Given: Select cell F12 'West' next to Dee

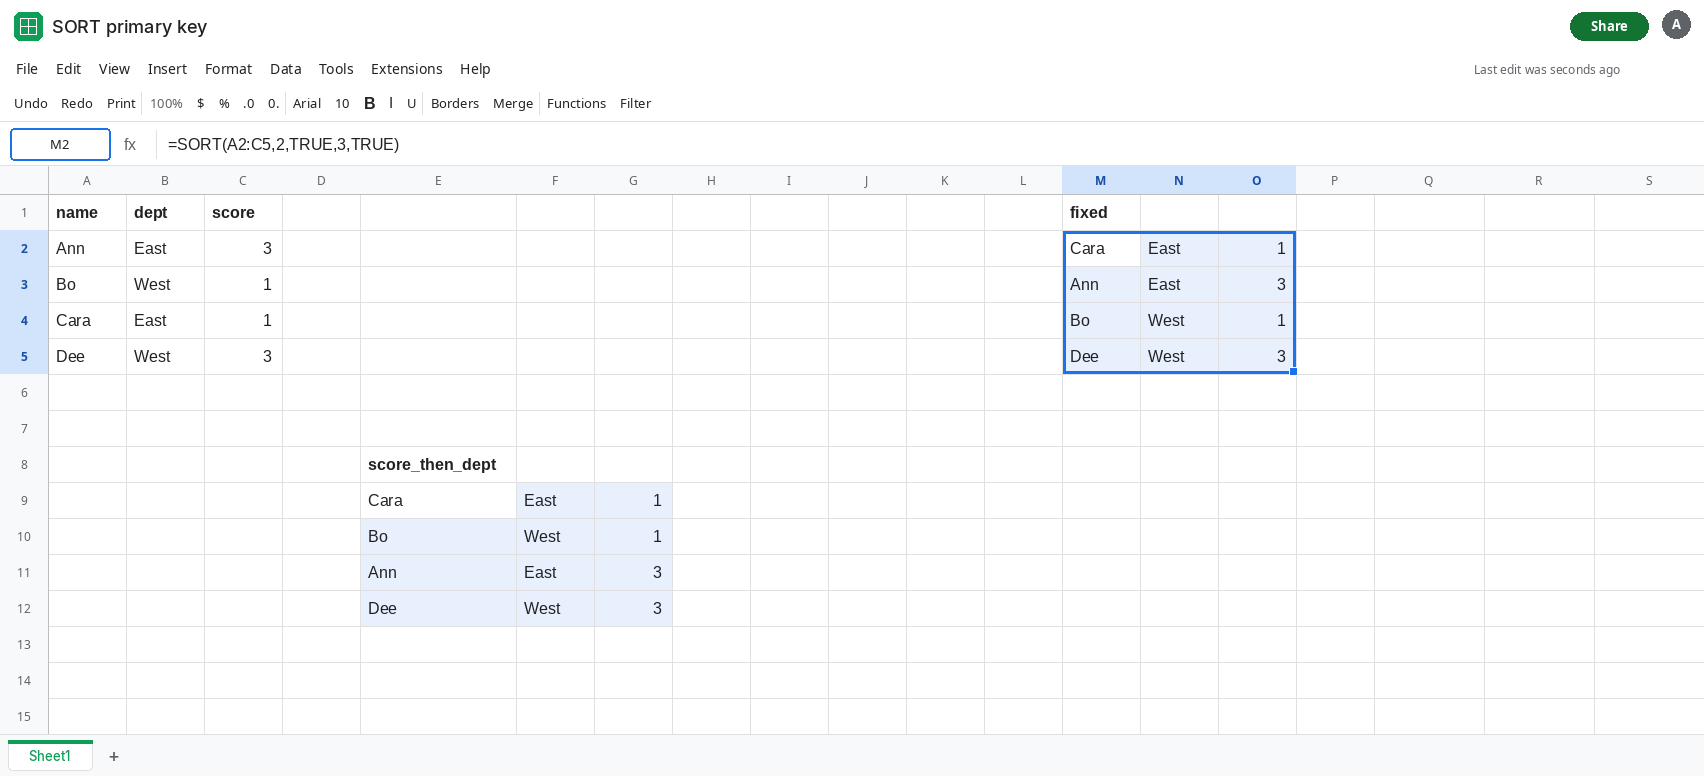Looking at the screenshot, I should point(555,609).
